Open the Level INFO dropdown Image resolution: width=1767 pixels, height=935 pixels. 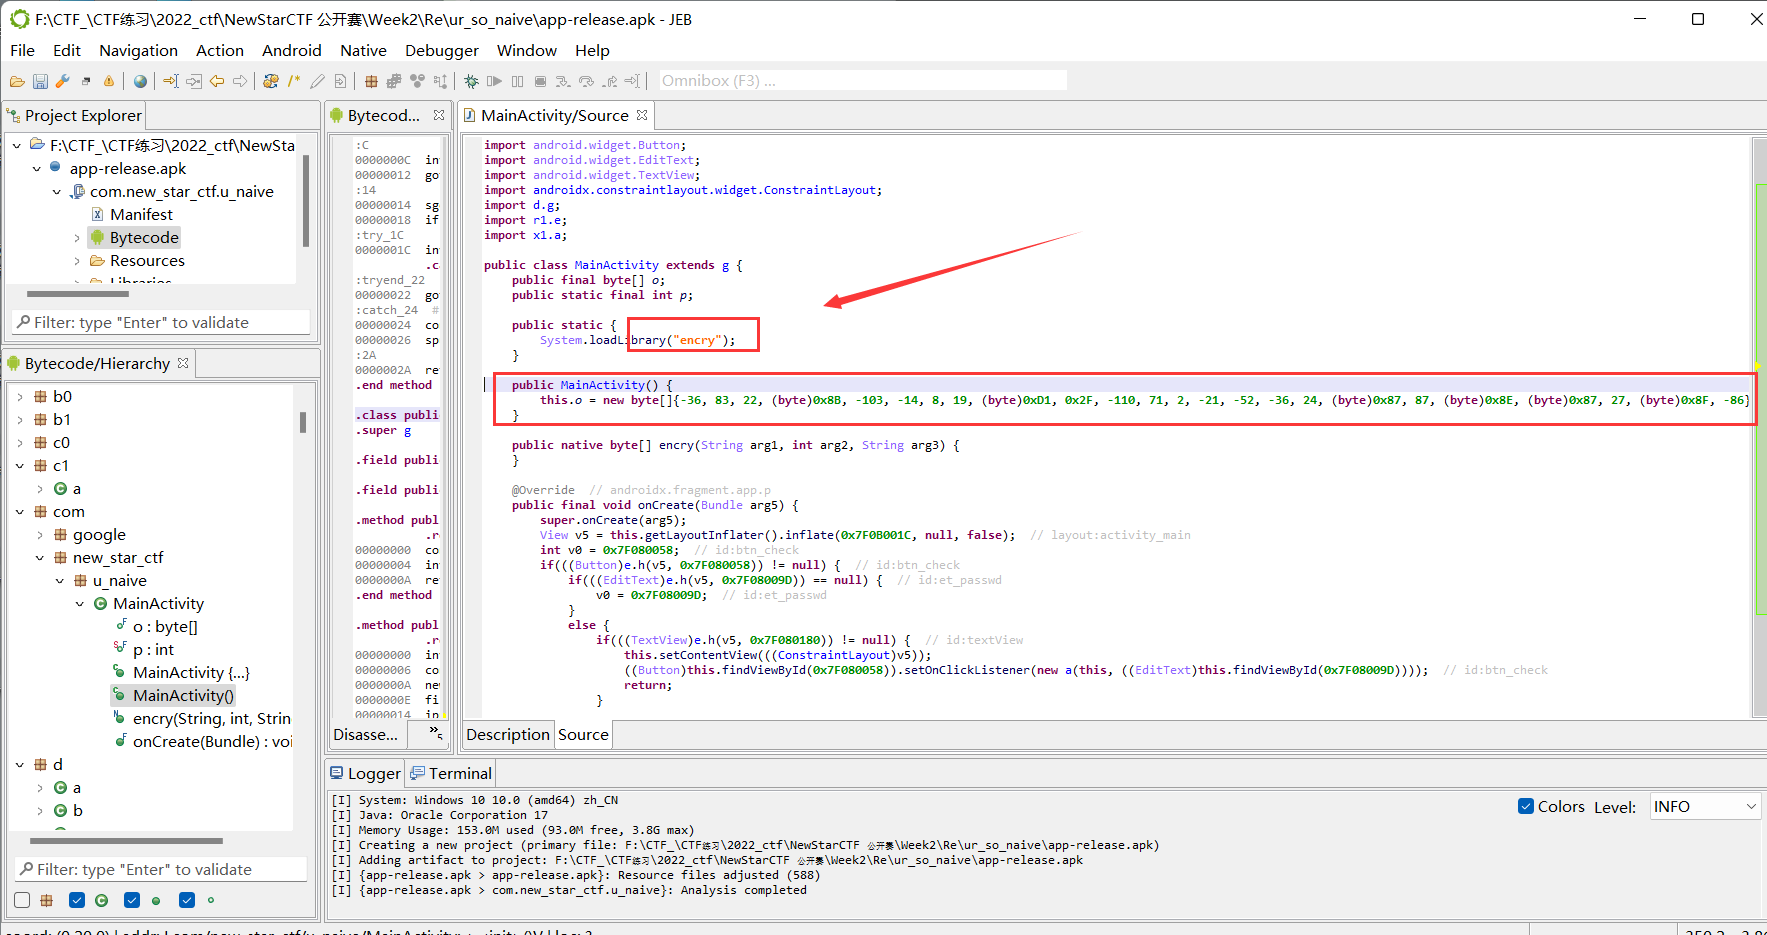(x=1704, y=806)
